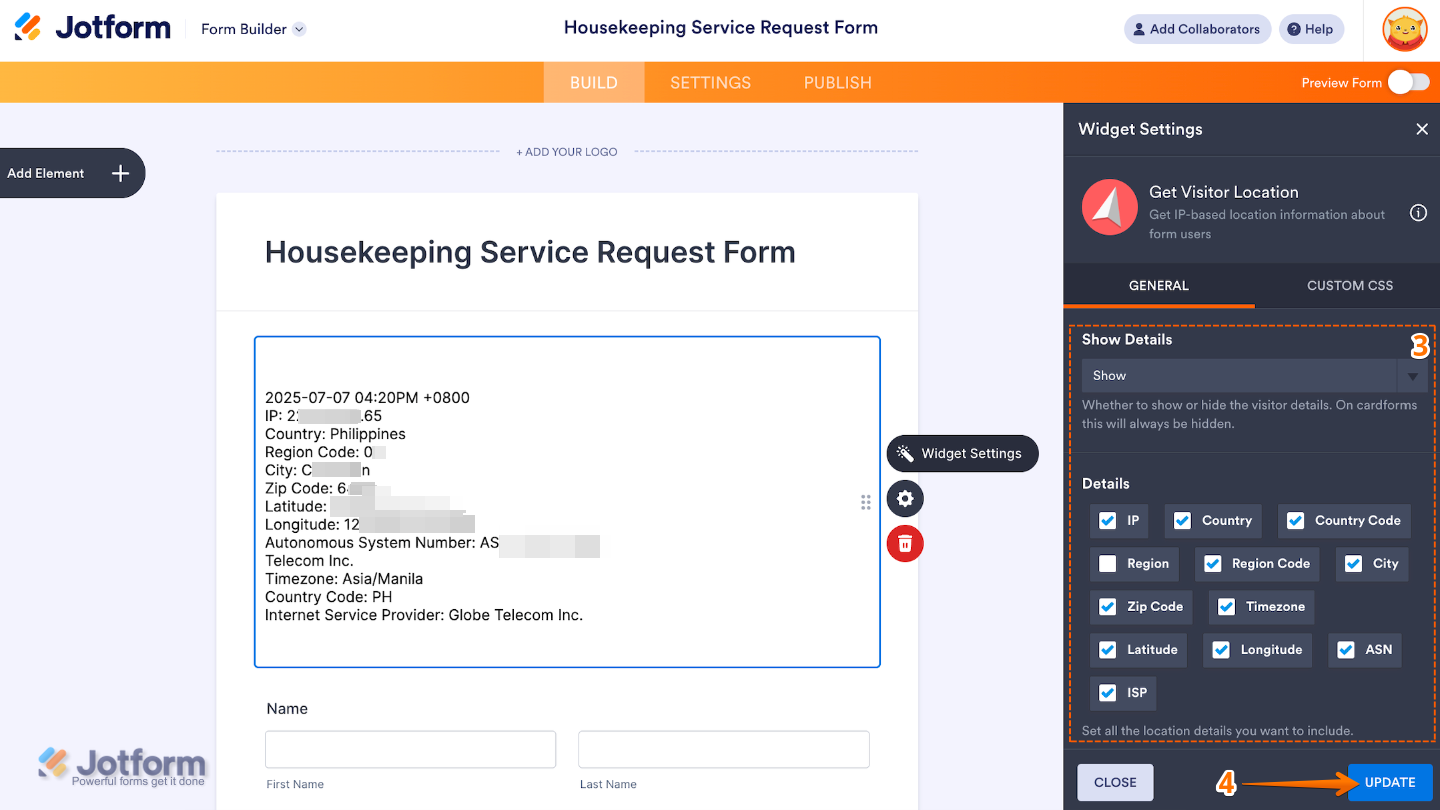1440x810 pixels.
Task: Switch to the Custom CSS tab
Action: coord(1349,286)
